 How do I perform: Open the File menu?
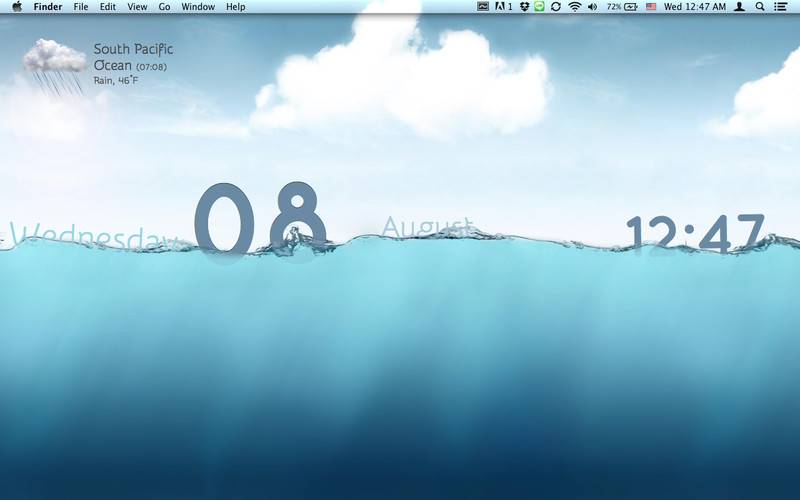pos(81,7)
